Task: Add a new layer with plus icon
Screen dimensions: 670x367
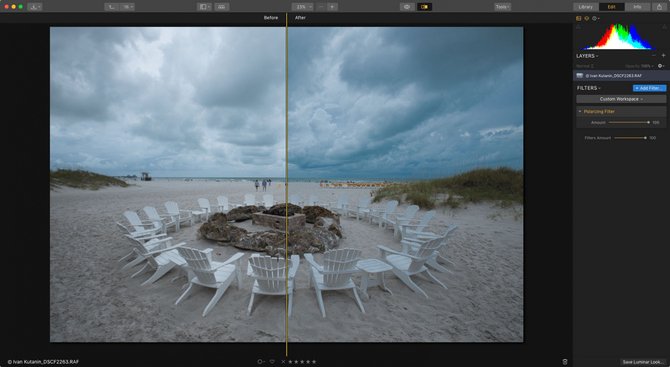Action: coord(664,56)
